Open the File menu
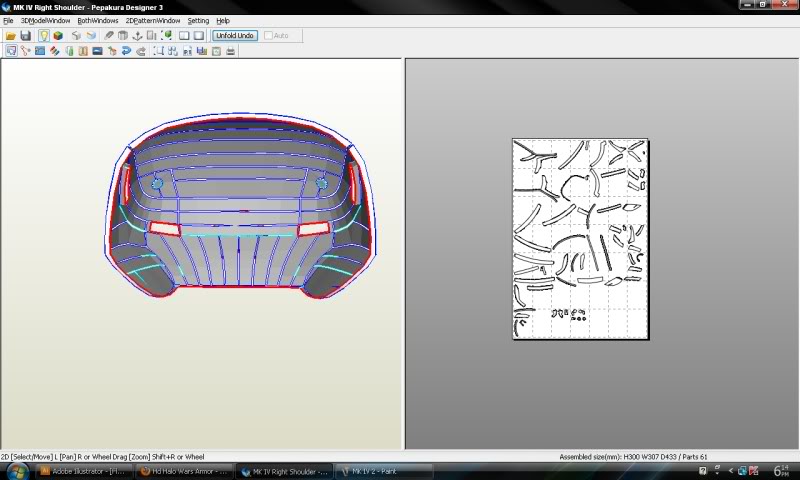The width and height of the screenshot is (800, 480). 8,20
